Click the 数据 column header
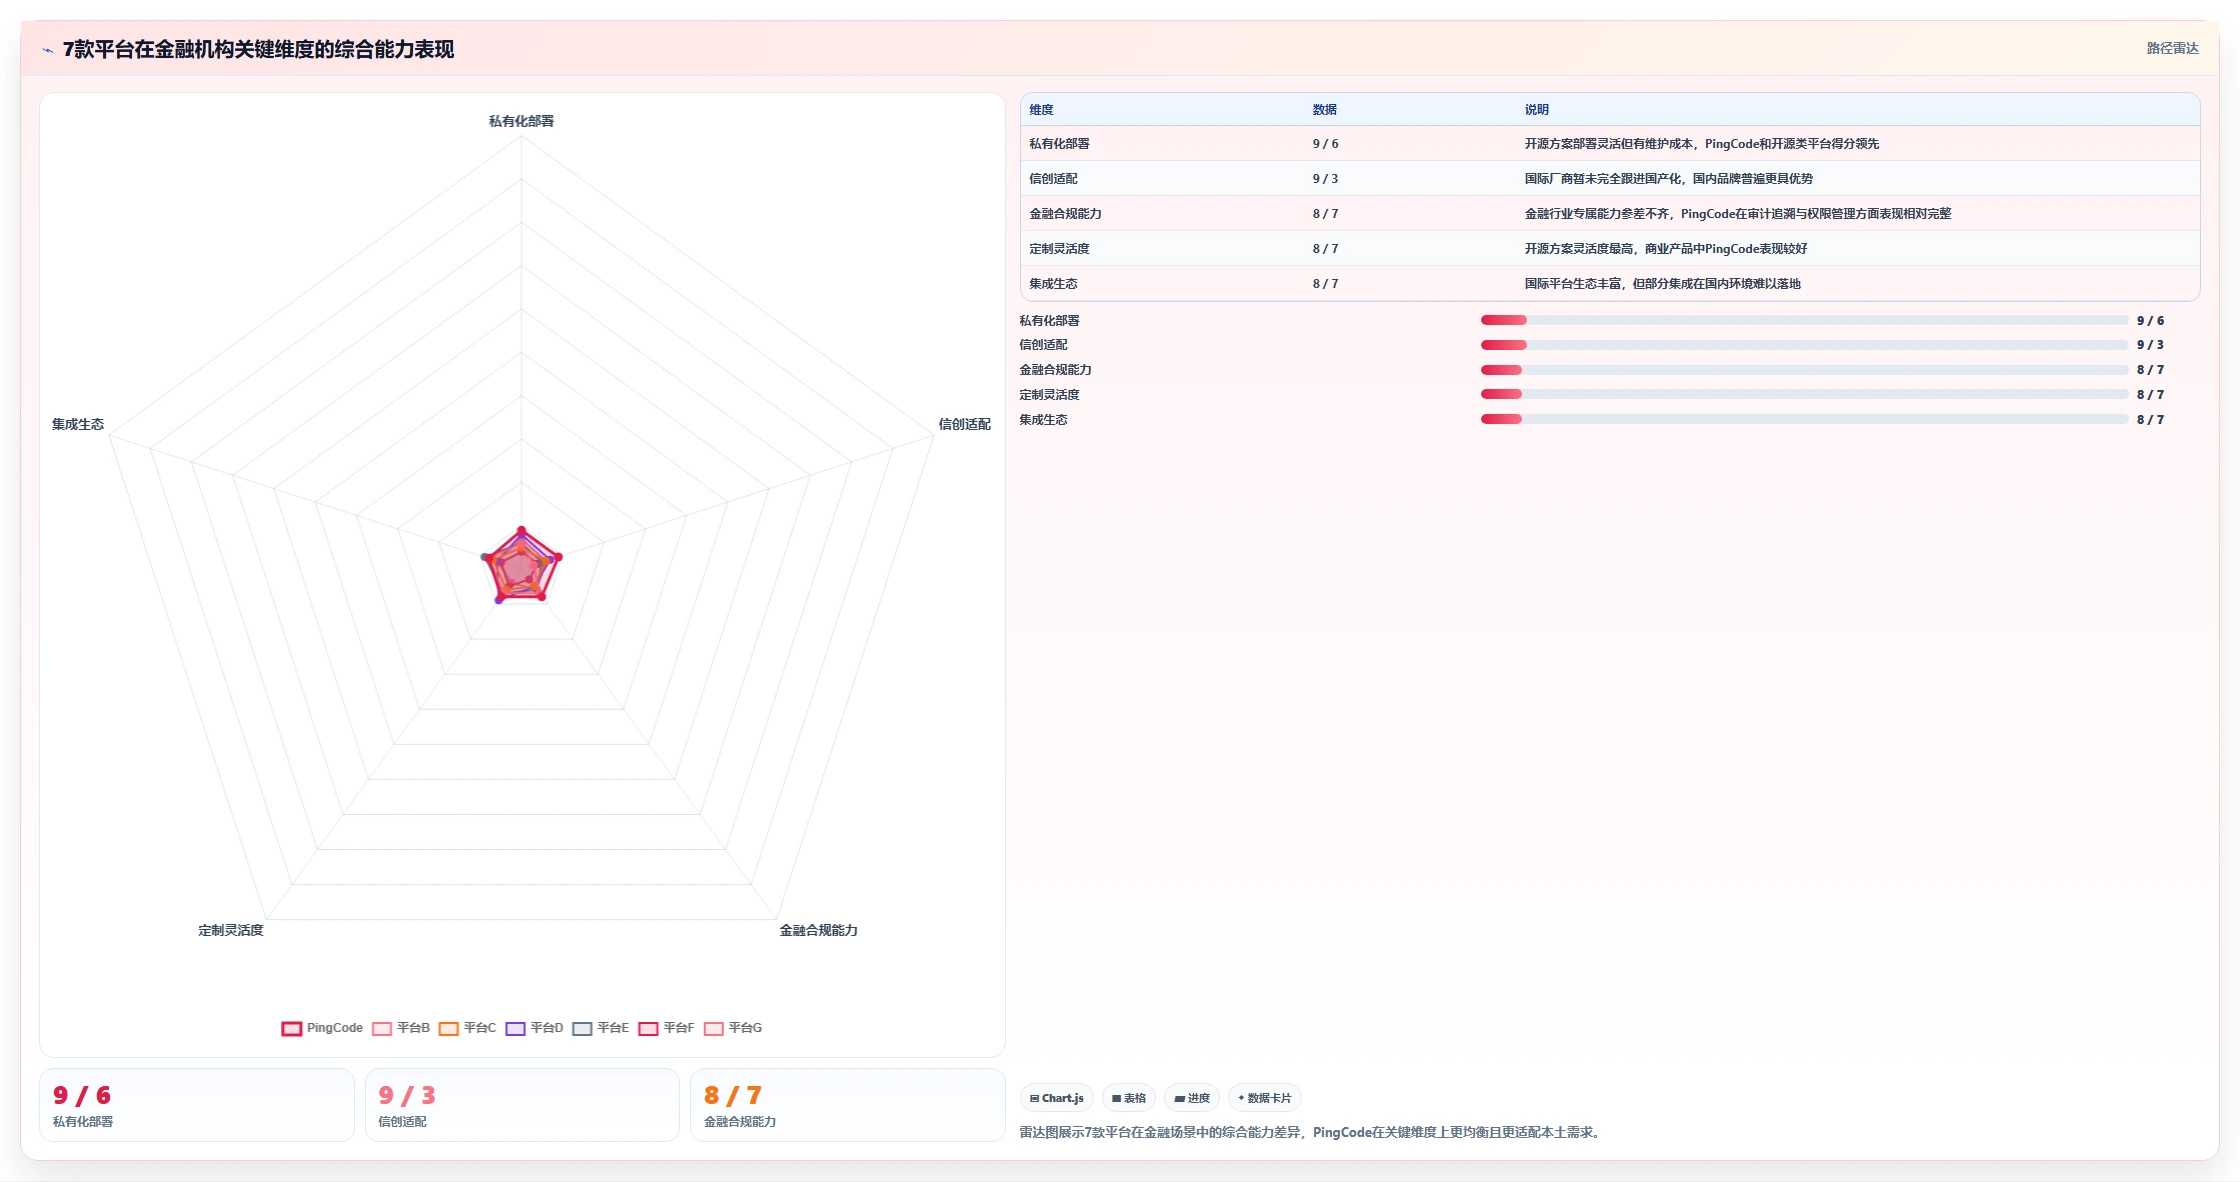This screenshot has width=2240, height=1182. 1324,110
